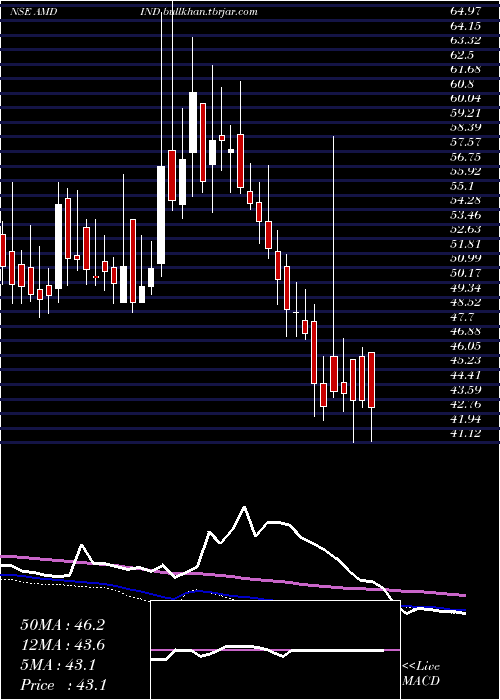Image resolution: width=500 pixels, height=700 pixels.
Task: Click the Price : 43.1 readout
Action: 63,684
